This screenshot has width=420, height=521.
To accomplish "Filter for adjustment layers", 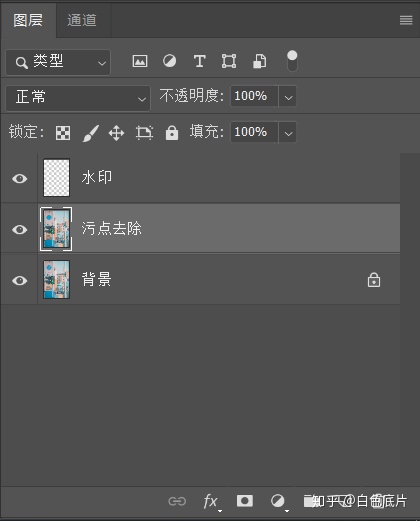I will pos(169,61).
